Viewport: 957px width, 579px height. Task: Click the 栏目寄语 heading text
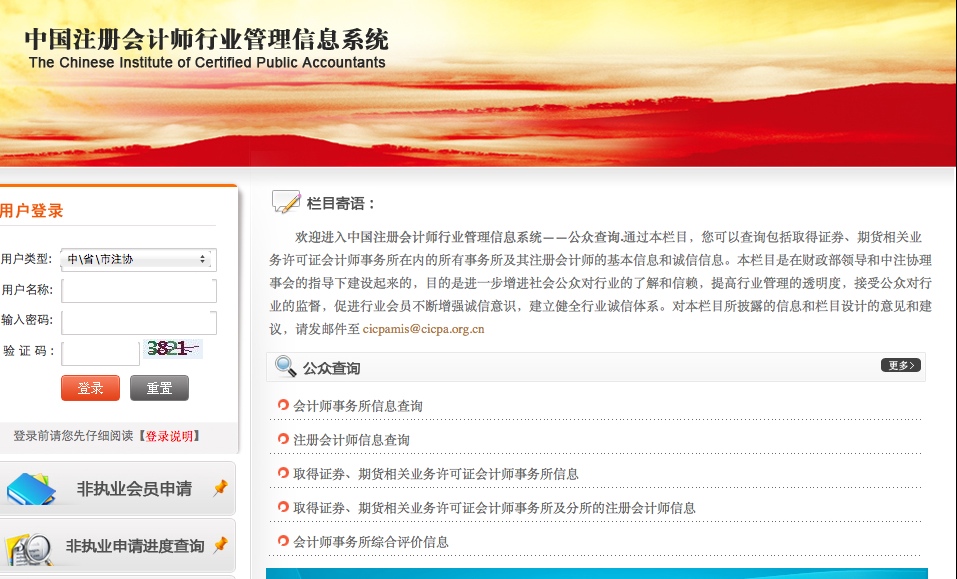(340, 204)
